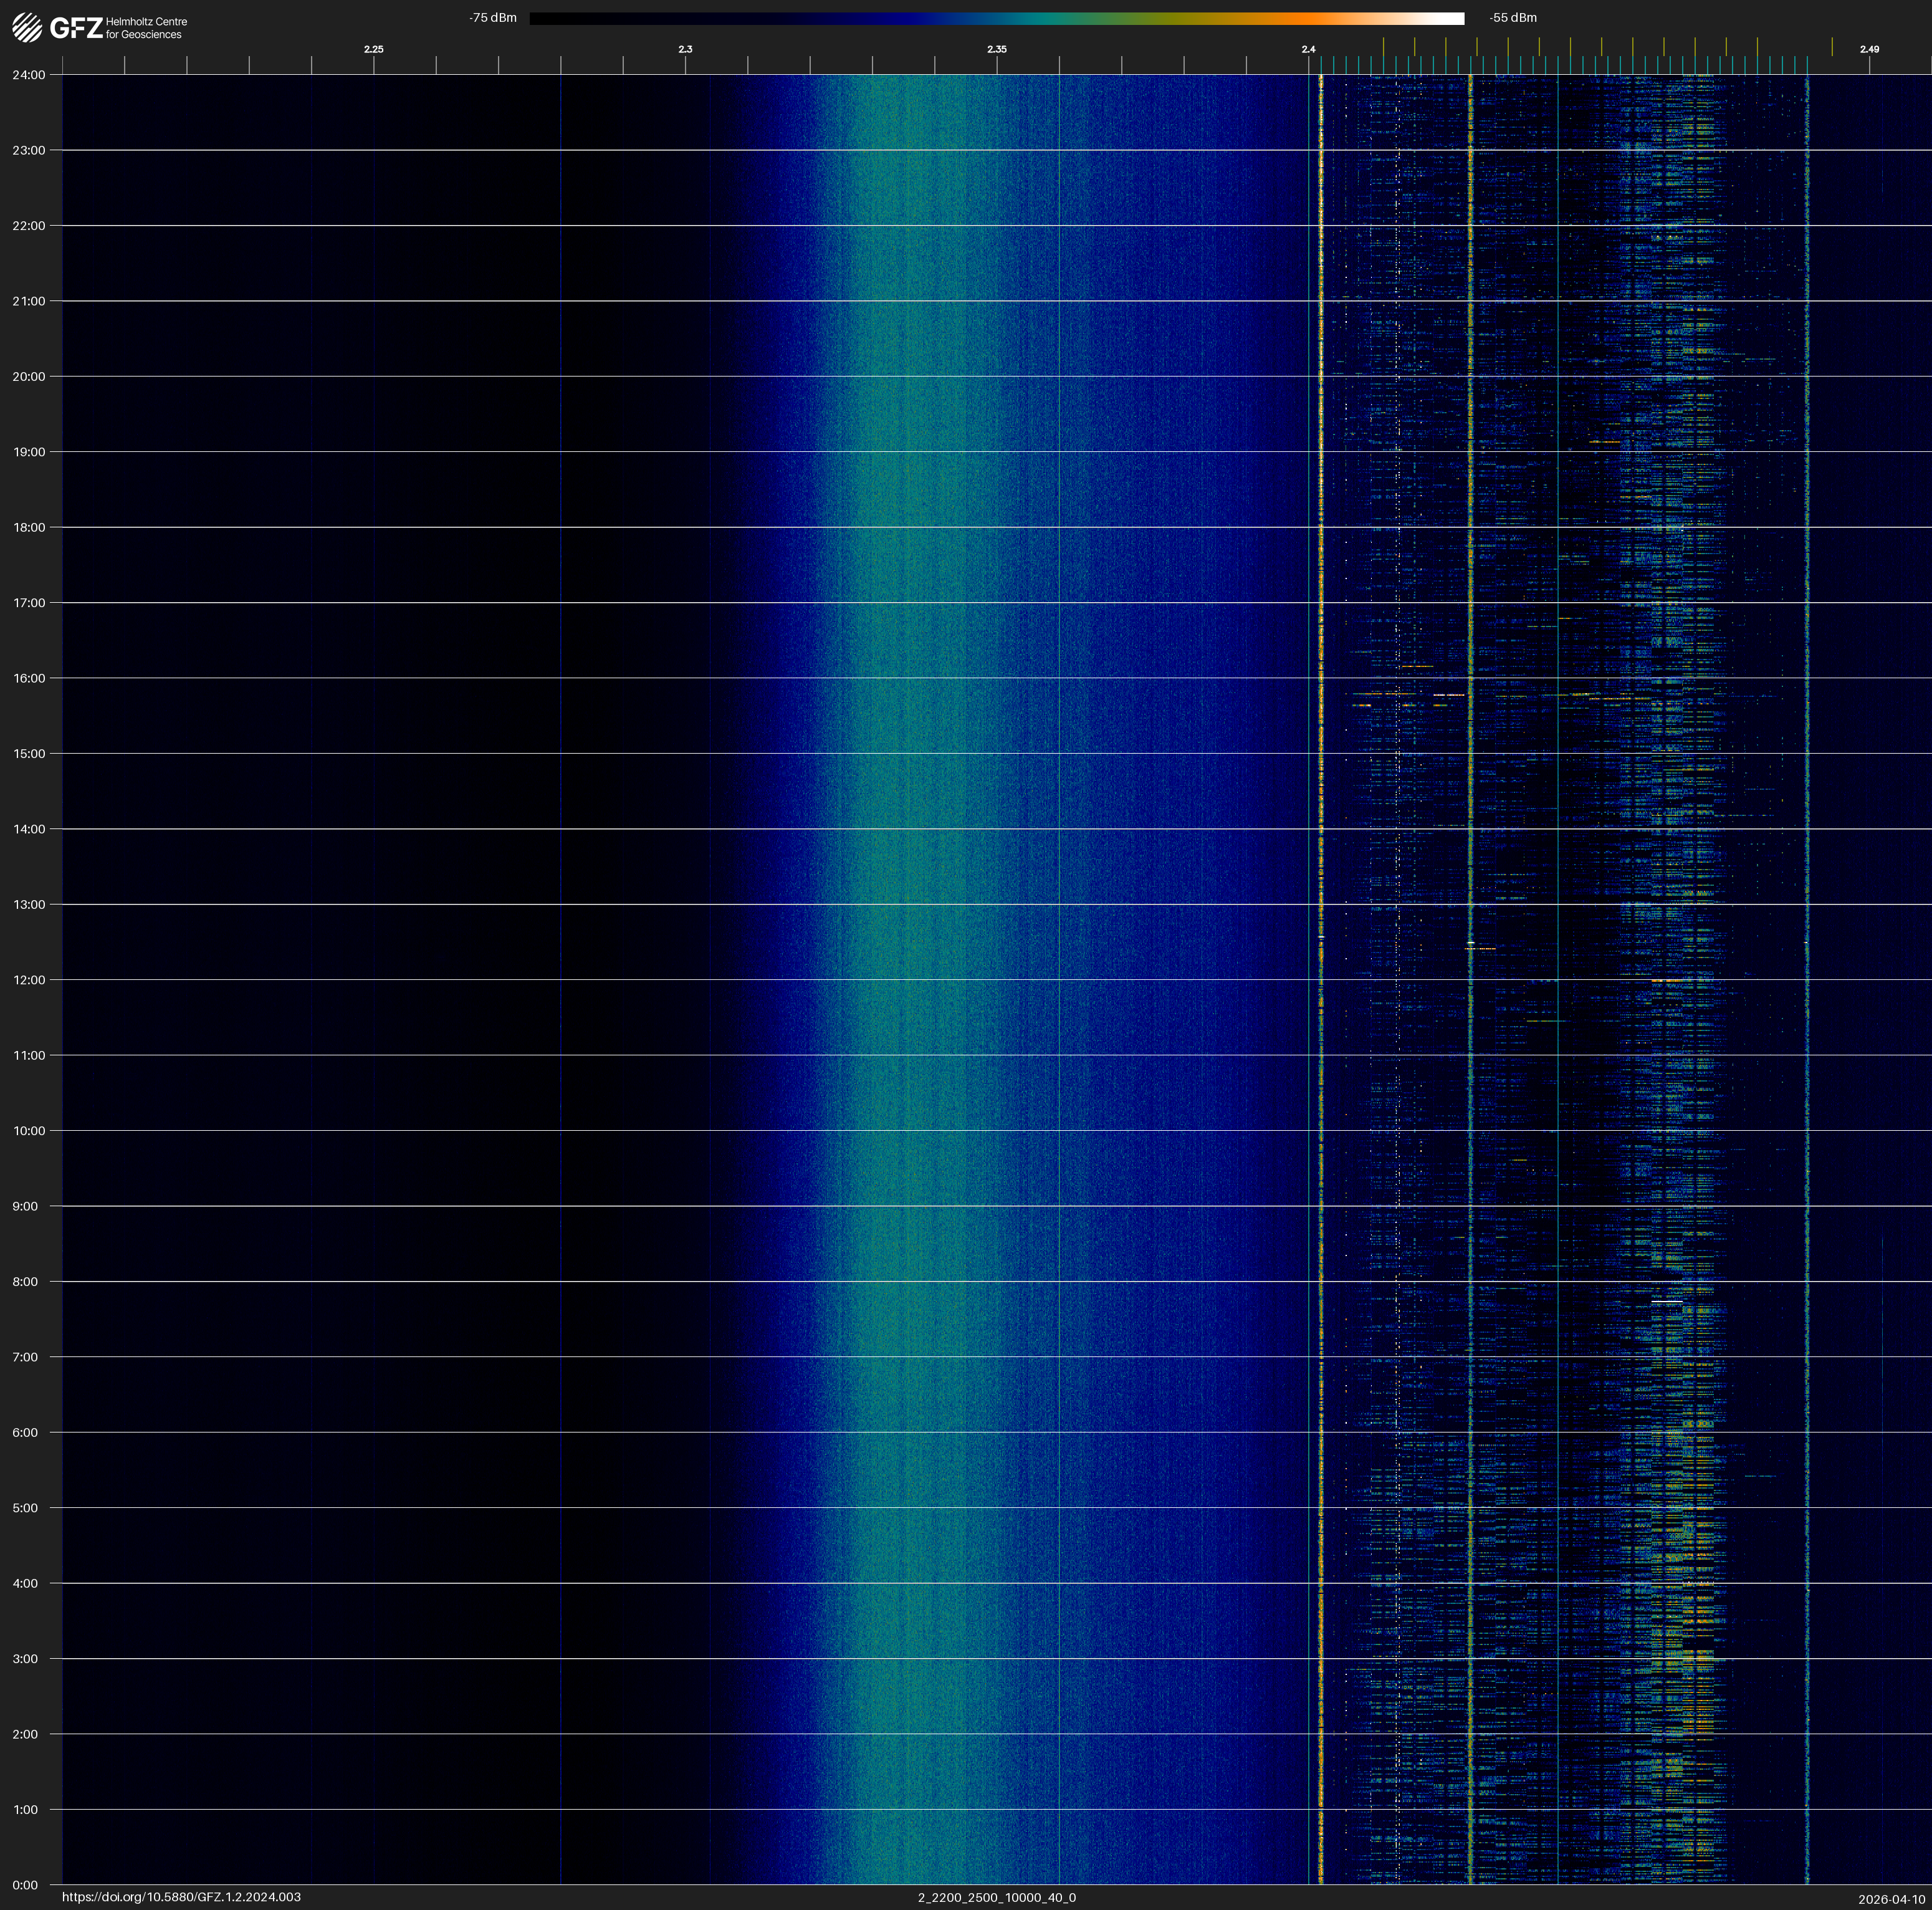The height and width of the screenshot is (1910, 1932).
Task: Click the 2.4 frequency axis label
Action: click(1308, 49)
